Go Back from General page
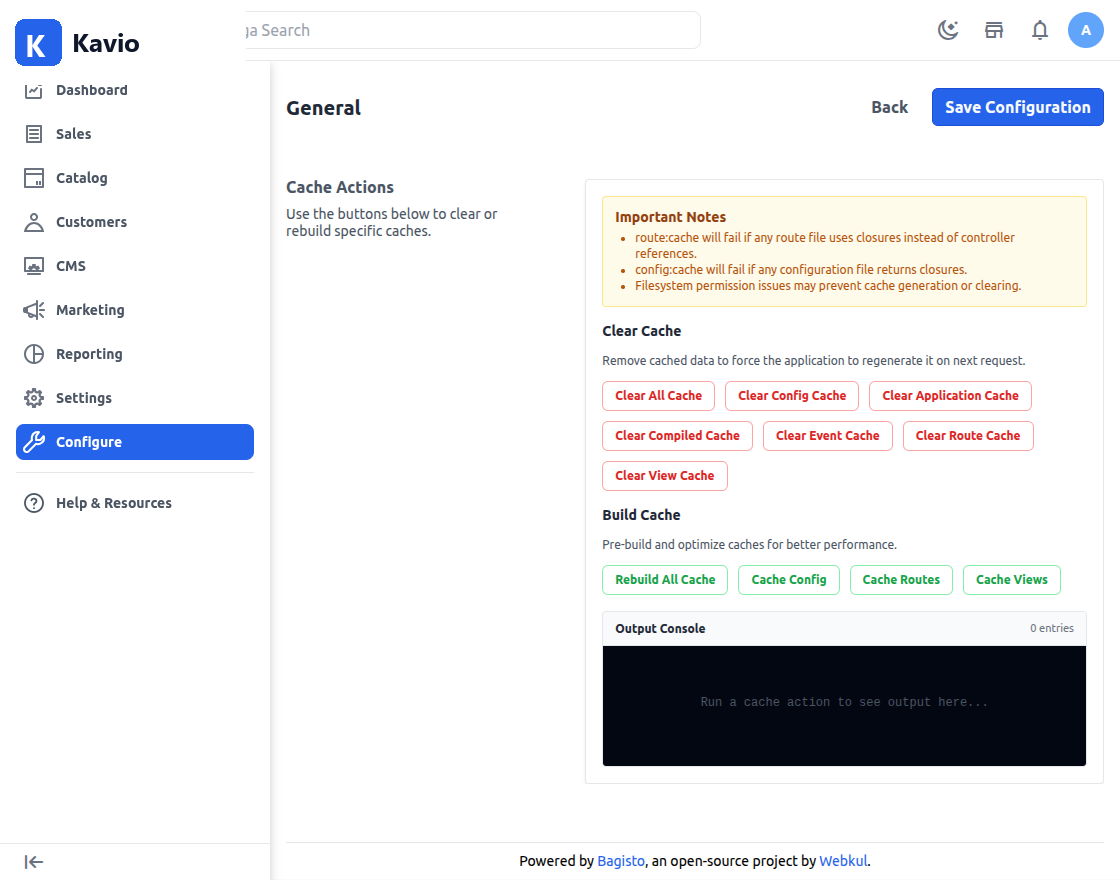Viewport: 1120px width, 880px height. click(889, 107)
